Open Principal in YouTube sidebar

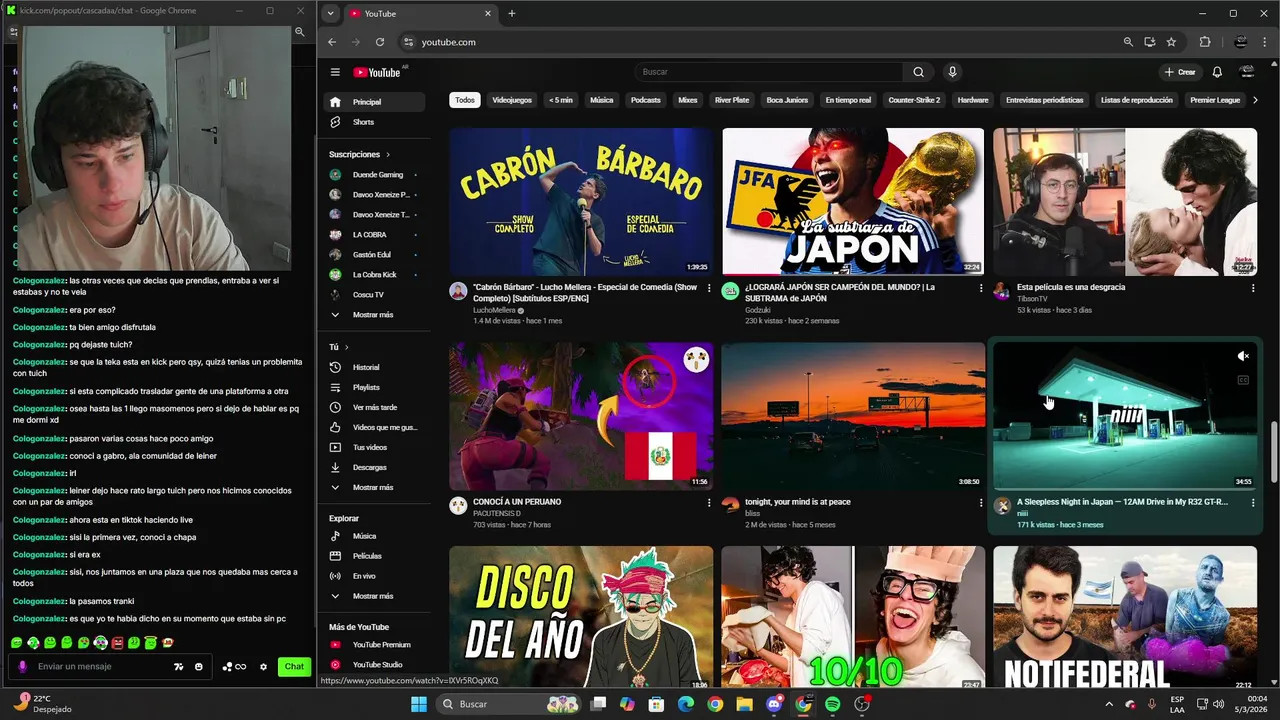point(375,102)
